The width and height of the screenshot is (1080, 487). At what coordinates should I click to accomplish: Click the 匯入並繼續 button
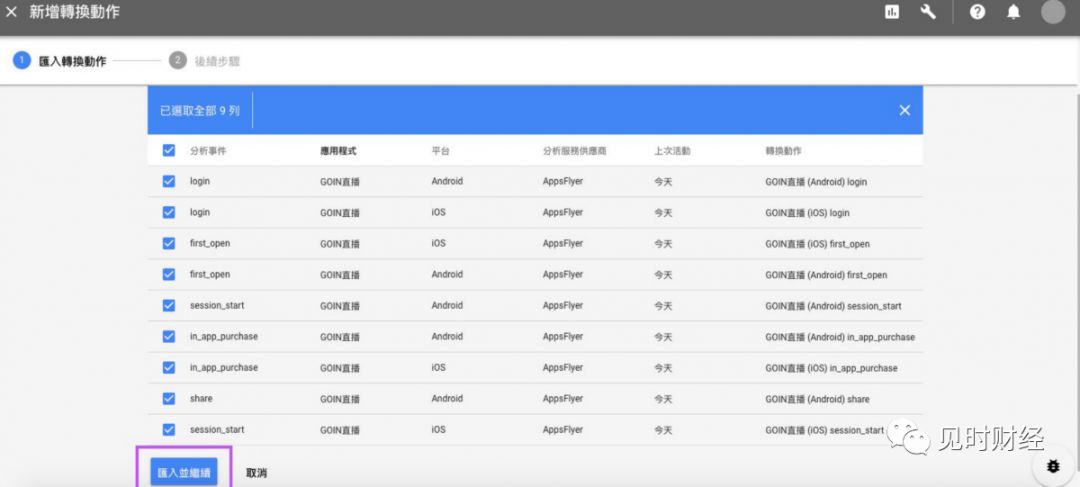(x=184, y=473)
